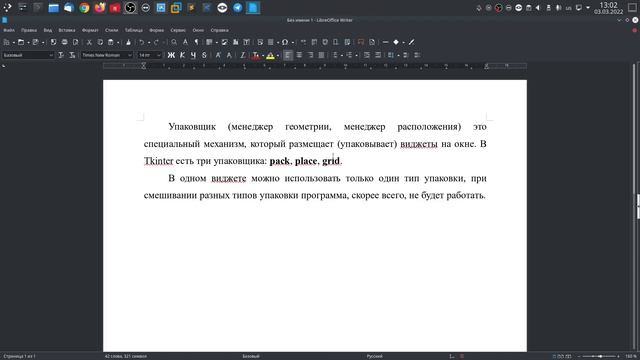Click the Print Preview icon
The image size is (640, 360).
click(76, 42)
